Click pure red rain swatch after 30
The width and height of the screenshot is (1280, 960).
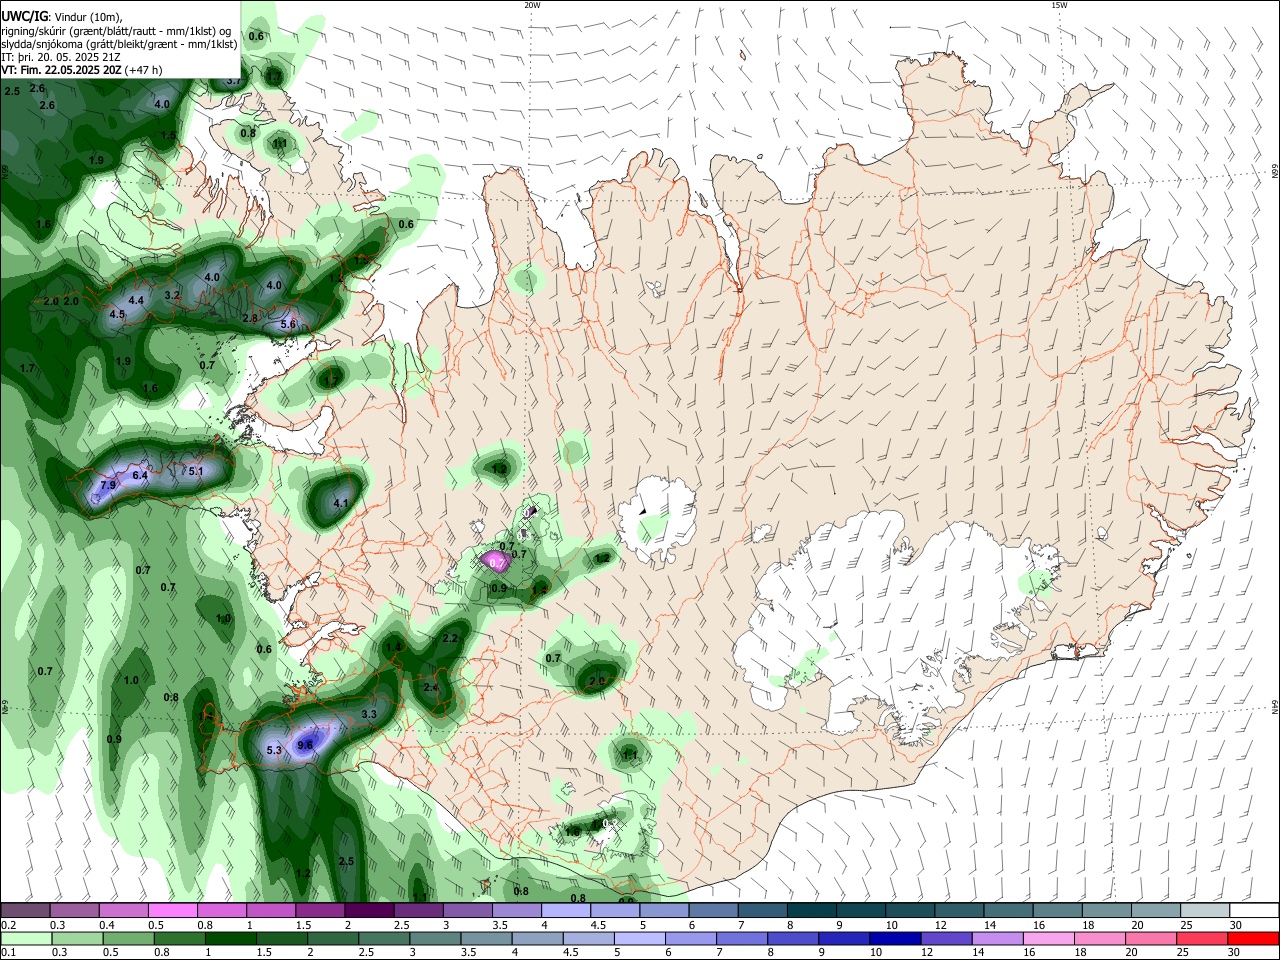coord(1252,939)
